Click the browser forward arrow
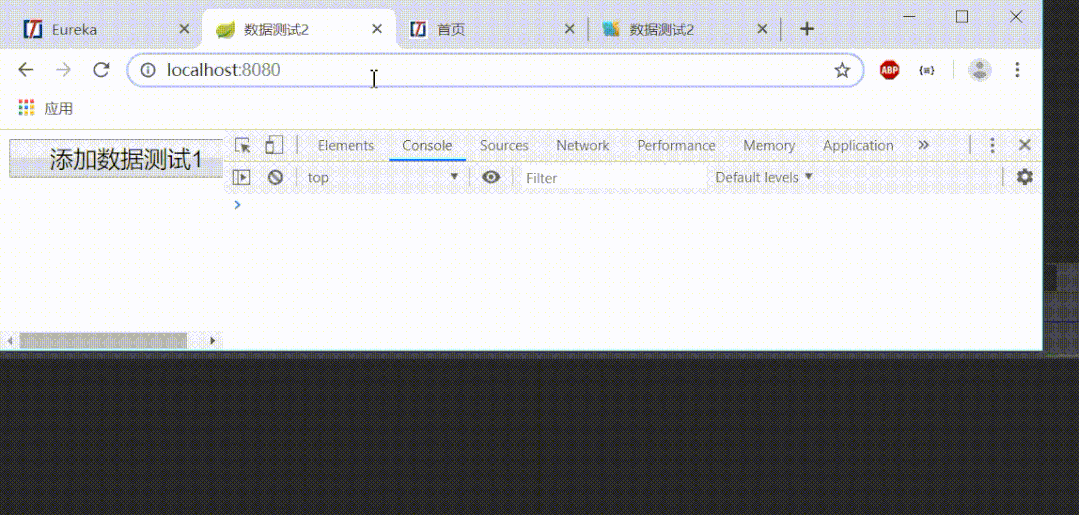Viewport: 1079px width, 515px height. [63, 70]
